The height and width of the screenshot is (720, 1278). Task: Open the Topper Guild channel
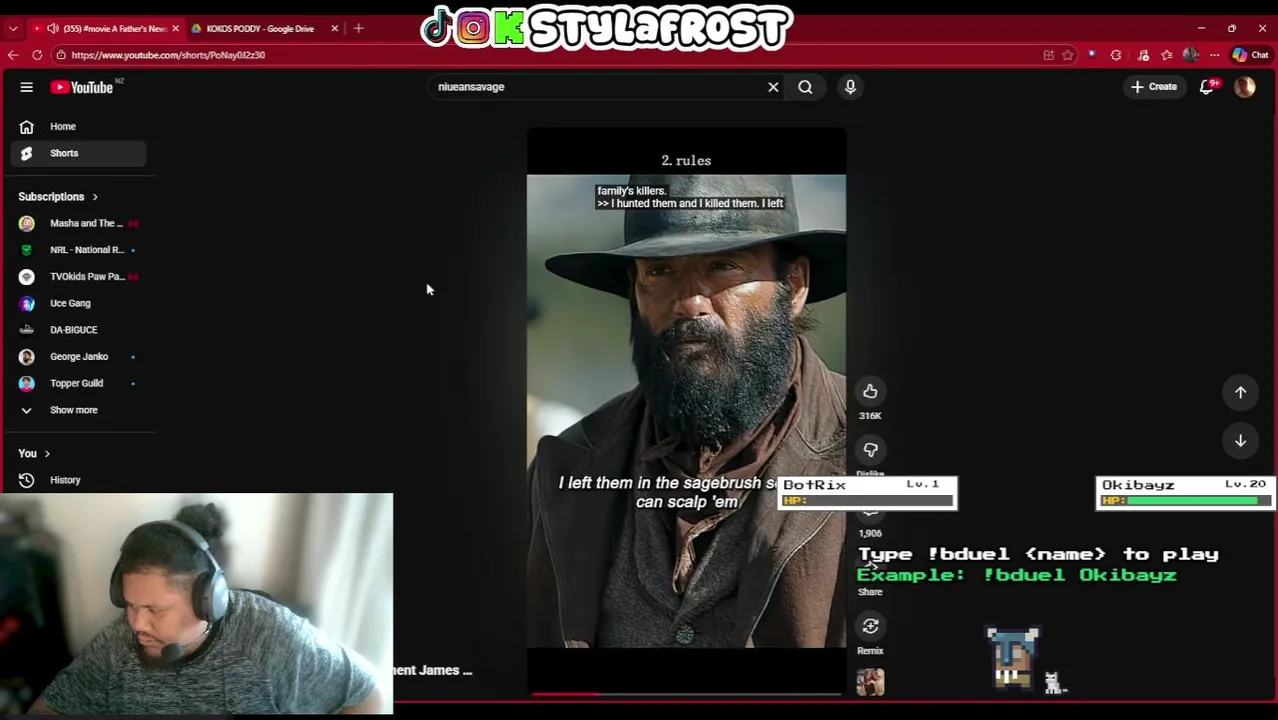click(80, 383)
